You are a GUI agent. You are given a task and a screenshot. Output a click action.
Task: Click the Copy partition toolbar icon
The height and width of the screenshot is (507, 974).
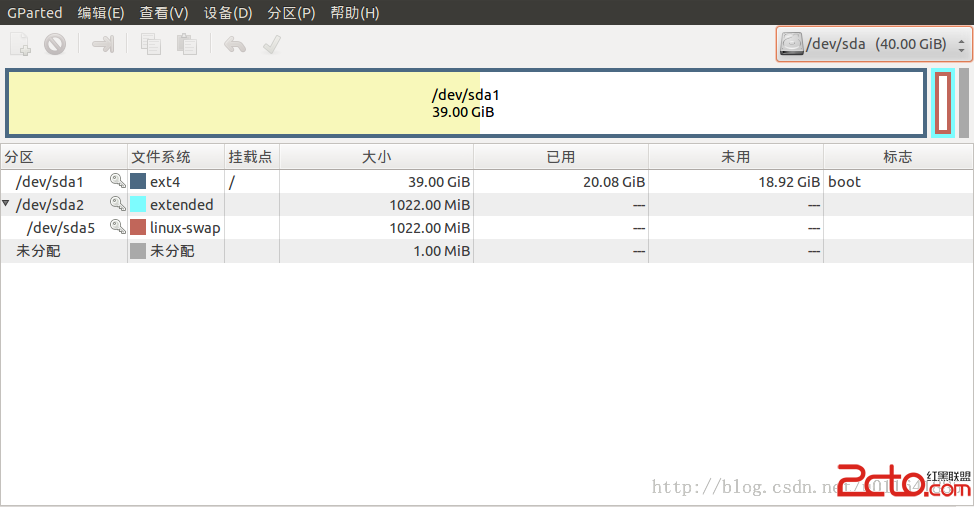click(150, 44)
